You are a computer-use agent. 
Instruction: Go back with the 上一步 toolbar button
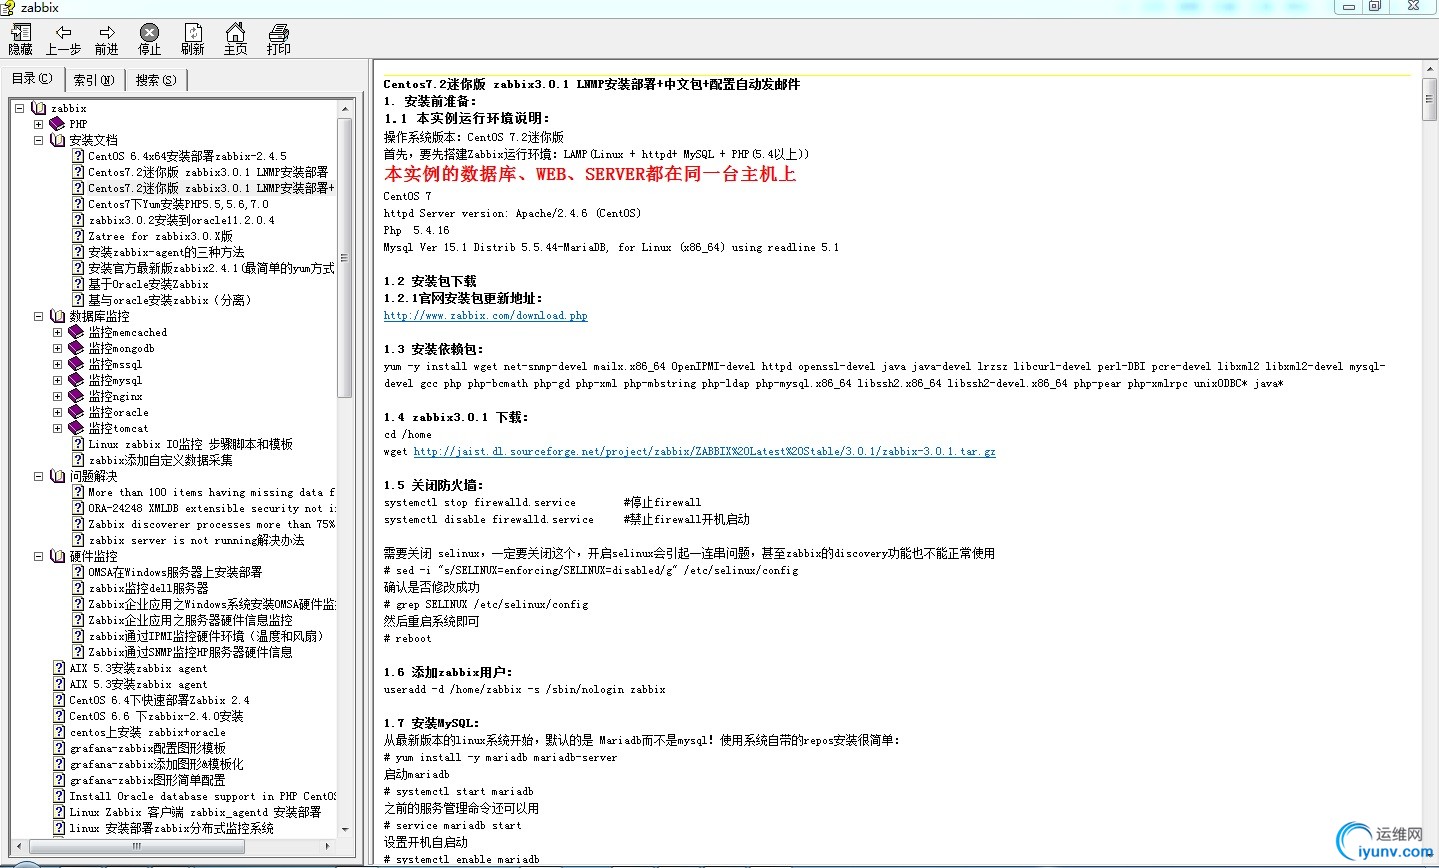(x=63, y=40)
